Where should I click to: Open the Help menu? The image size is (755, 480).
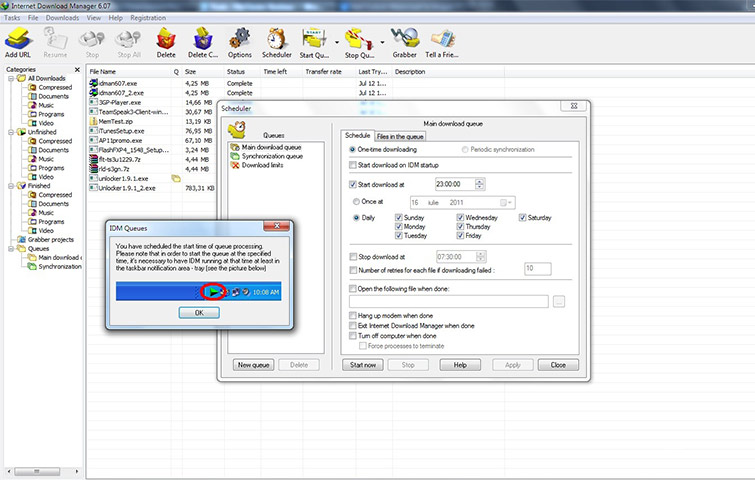click(x=116, y=18)
